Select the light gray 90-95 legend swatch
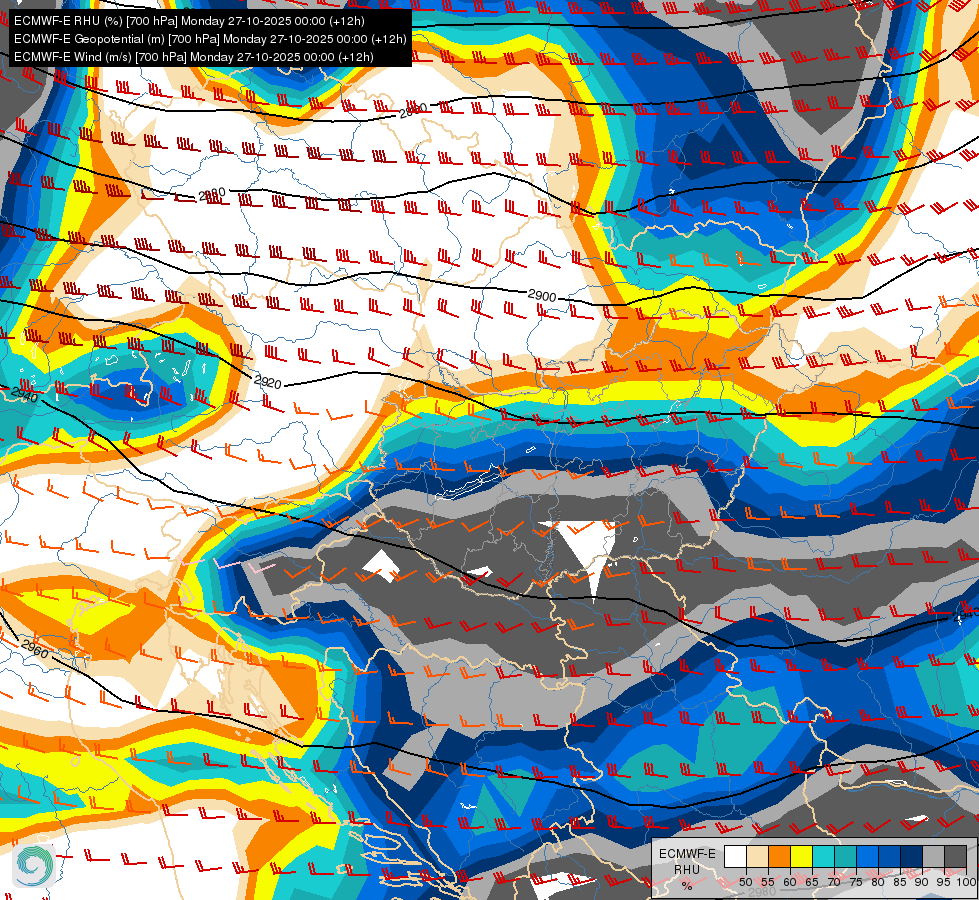 click(933, 856)
